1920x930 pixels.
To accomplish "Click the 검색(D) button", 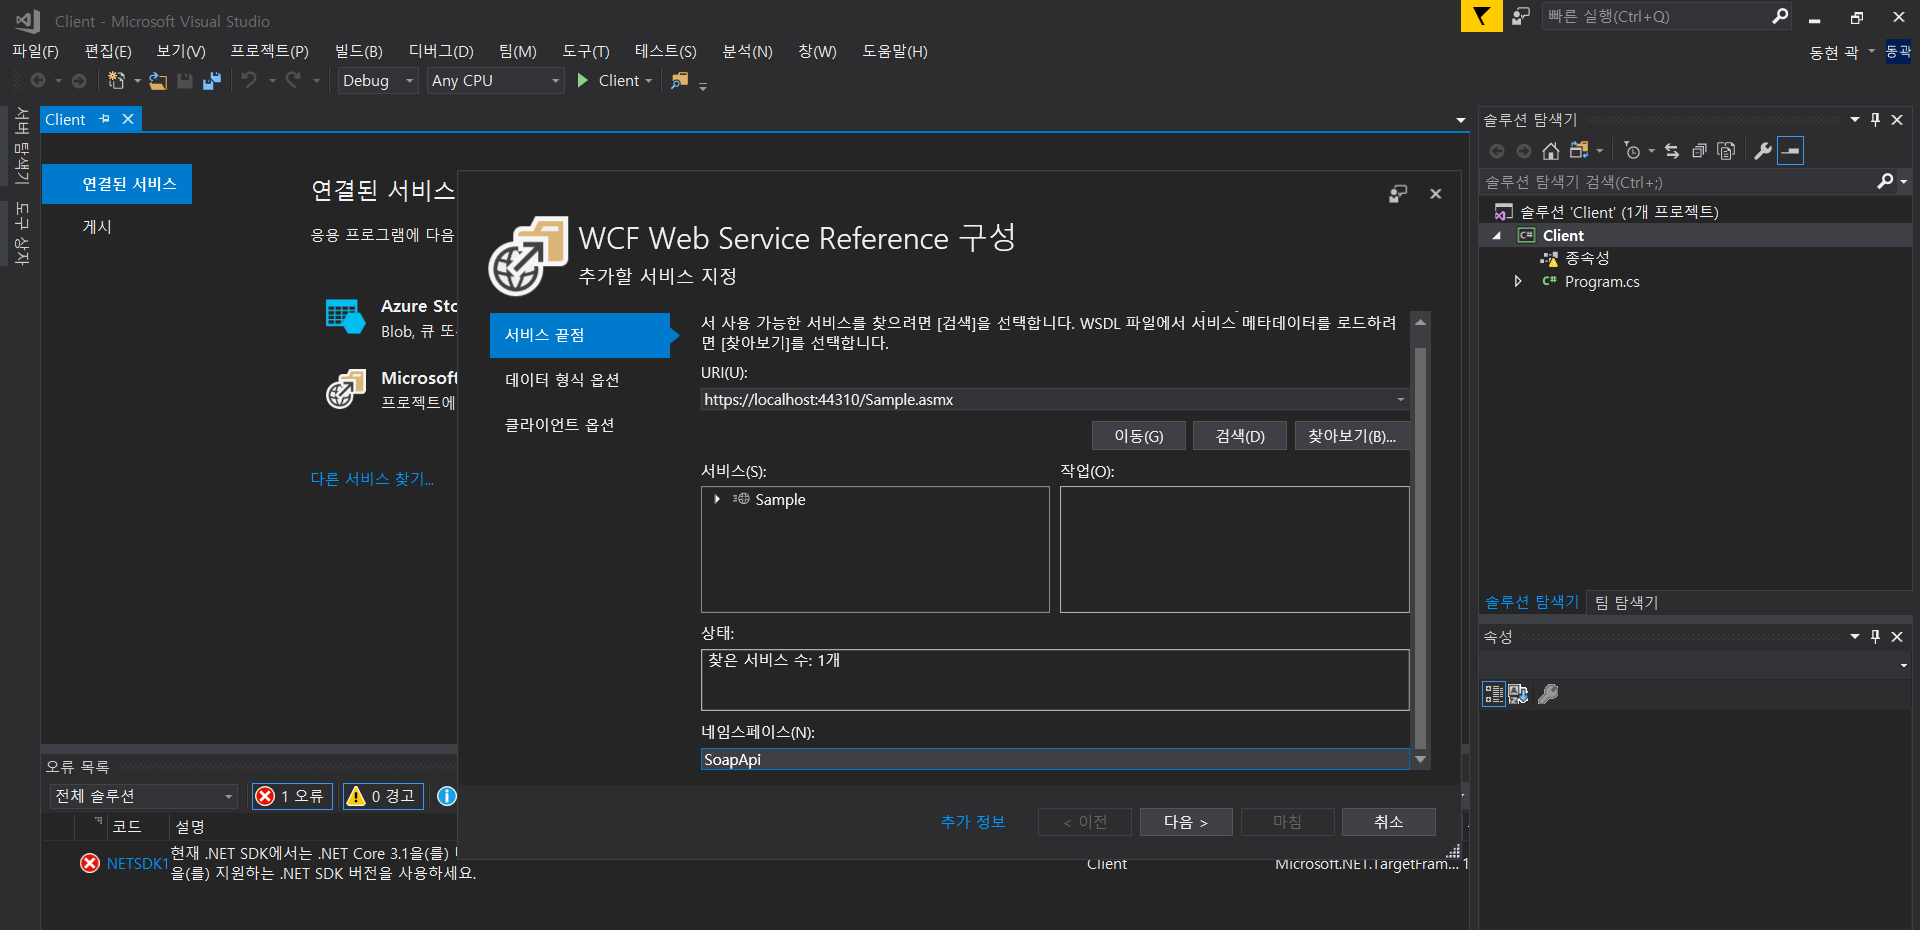I will pyautogui.click(x=1240, y=436).
